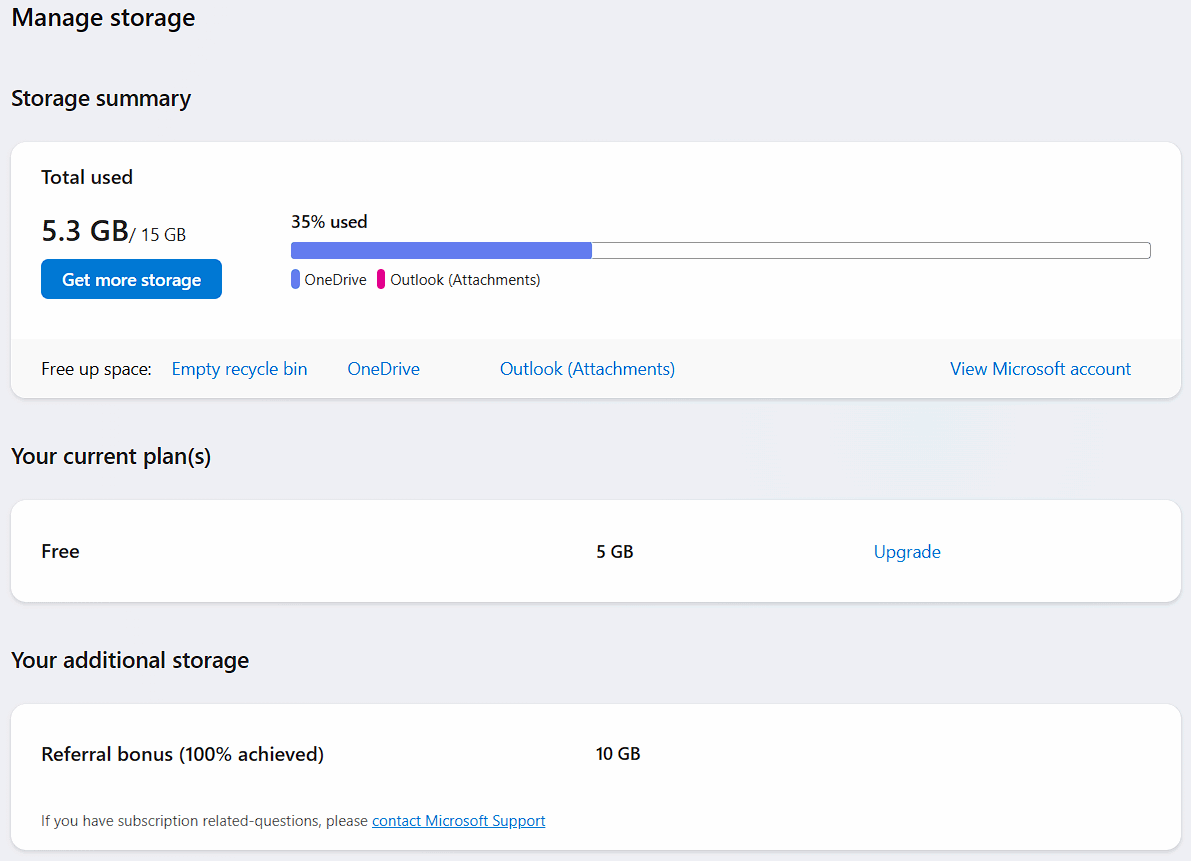Screen dimensions: 1191x861
Task: Click the blue OneDrive legend swatch
Action: click(x=295, y=279)
